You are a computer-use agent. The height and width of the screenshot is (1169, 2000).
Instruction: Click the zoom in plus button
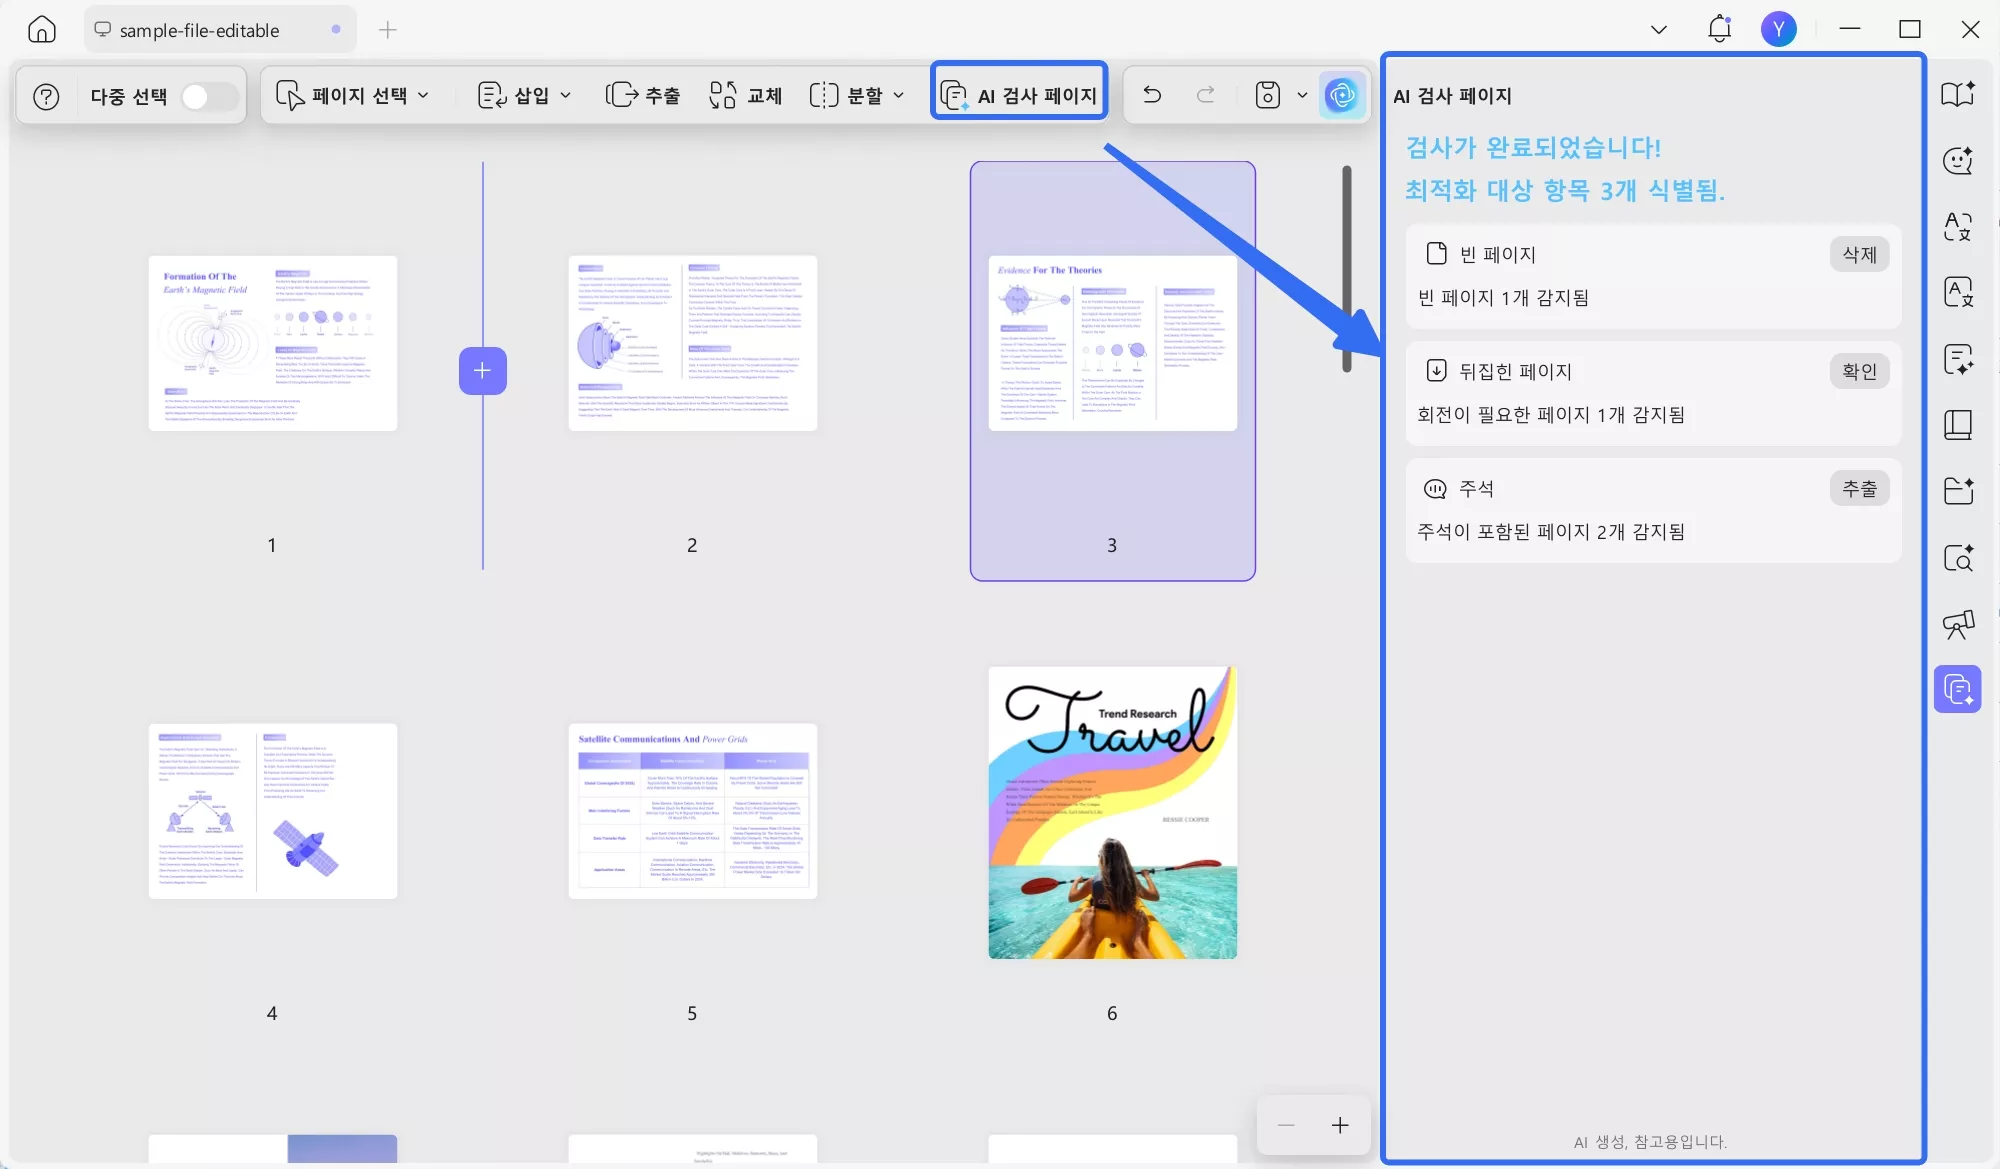1339,1124
